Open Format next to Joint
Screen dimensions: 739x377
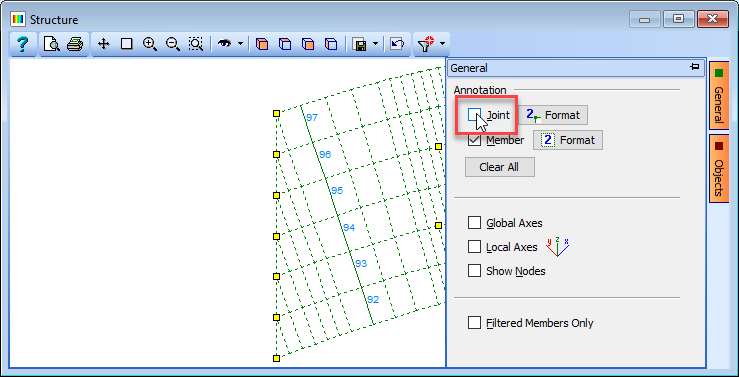[553, 115]
